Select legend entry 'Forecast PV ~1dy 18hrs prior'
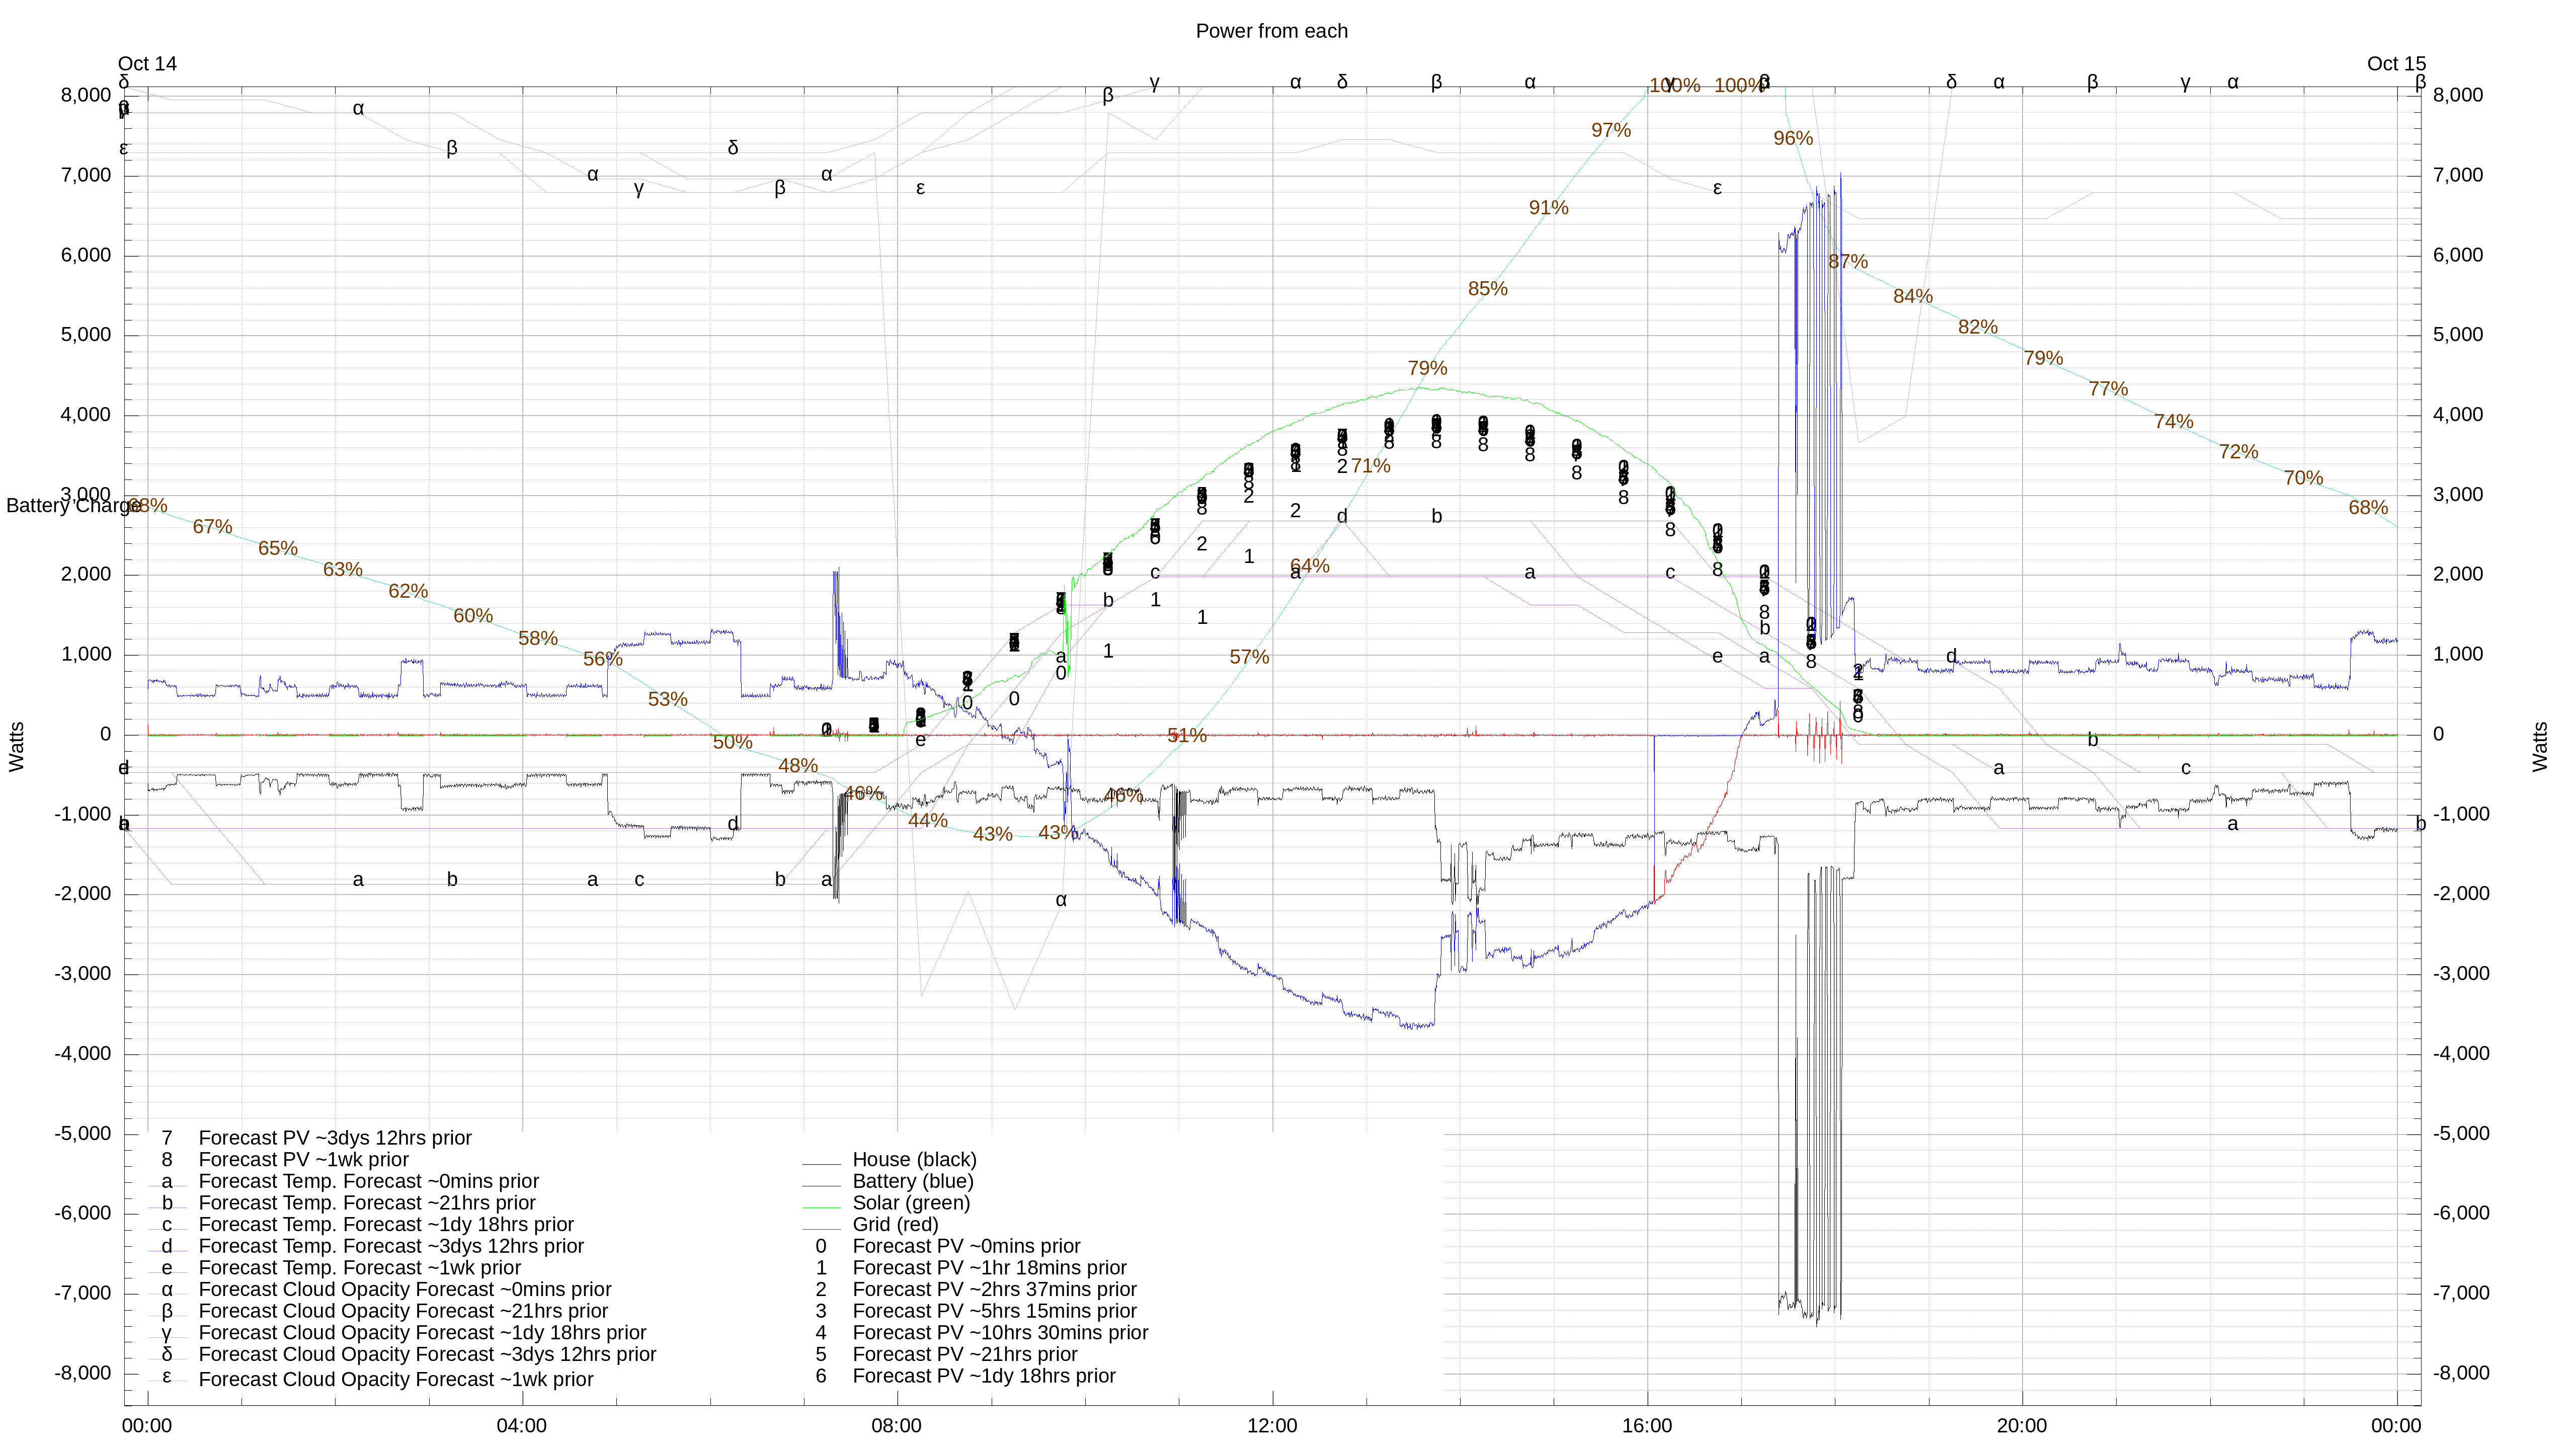 click(x=984, y=1376)
